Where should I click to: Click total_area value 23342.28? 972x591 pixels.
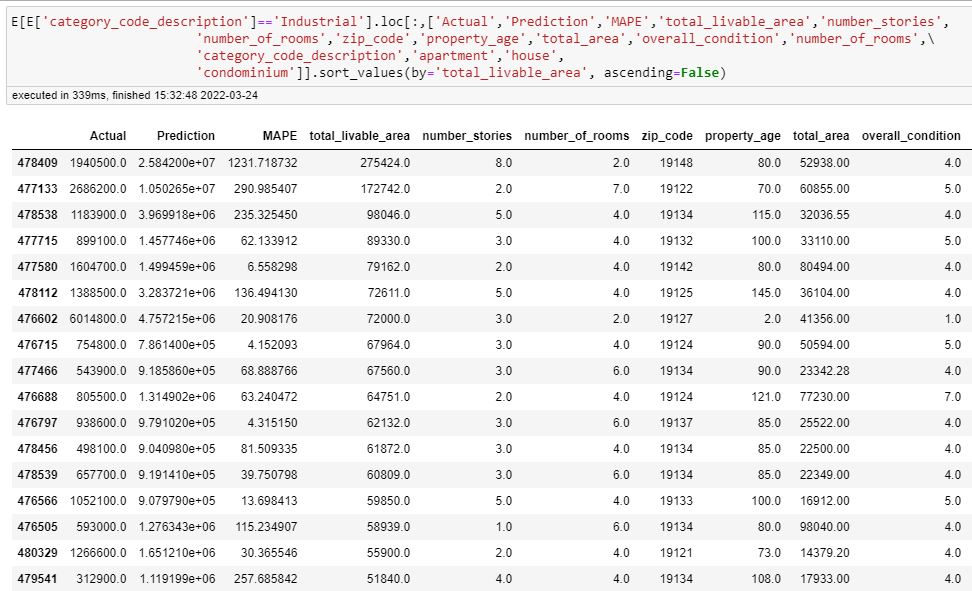tap(824, 371)
